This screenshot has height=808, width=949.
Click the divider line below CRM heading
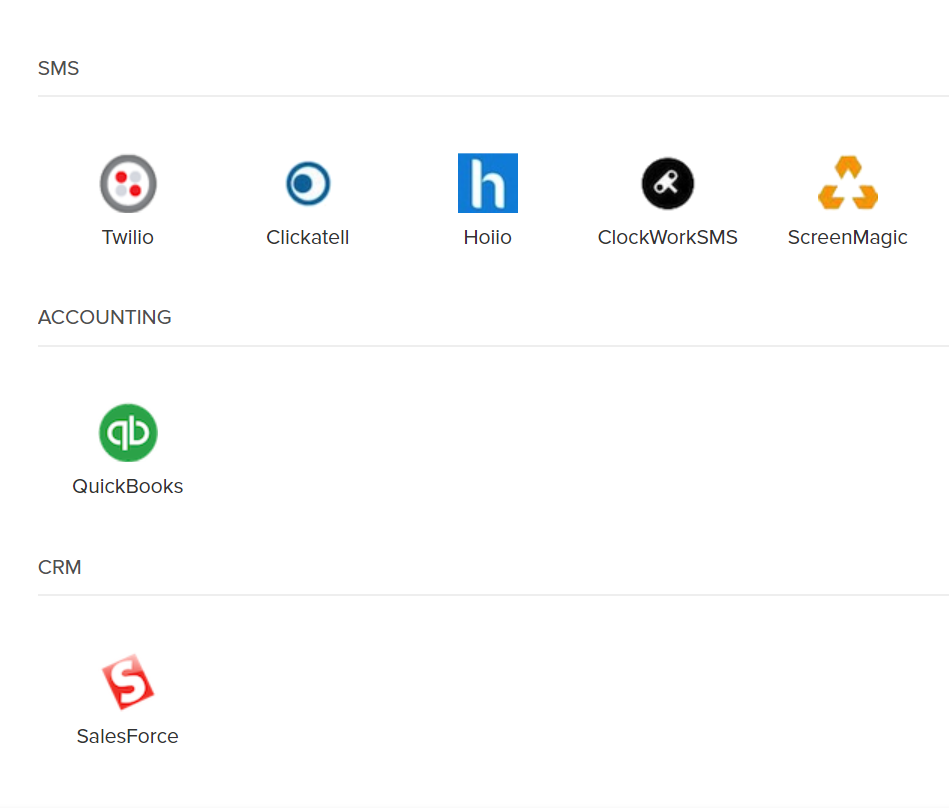click(492, 595)
